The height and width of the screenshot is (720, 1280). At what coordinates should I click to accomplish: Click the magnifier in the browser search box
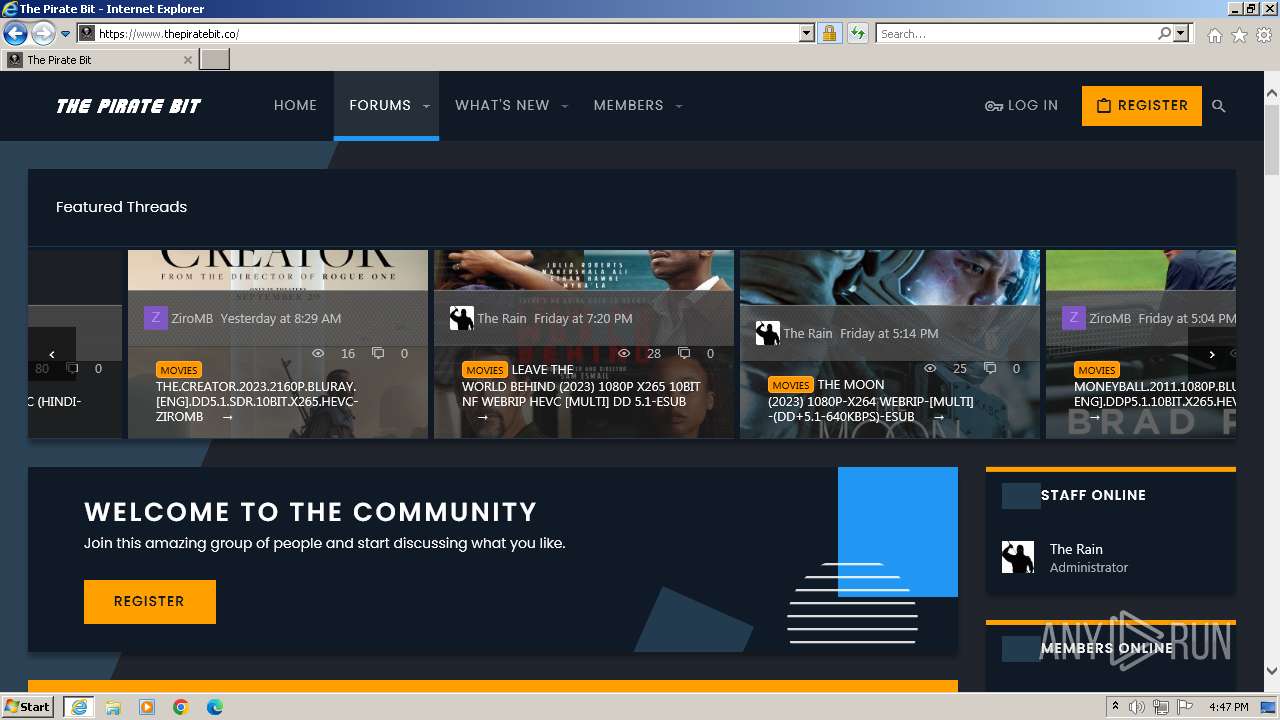pos(1164,33)
